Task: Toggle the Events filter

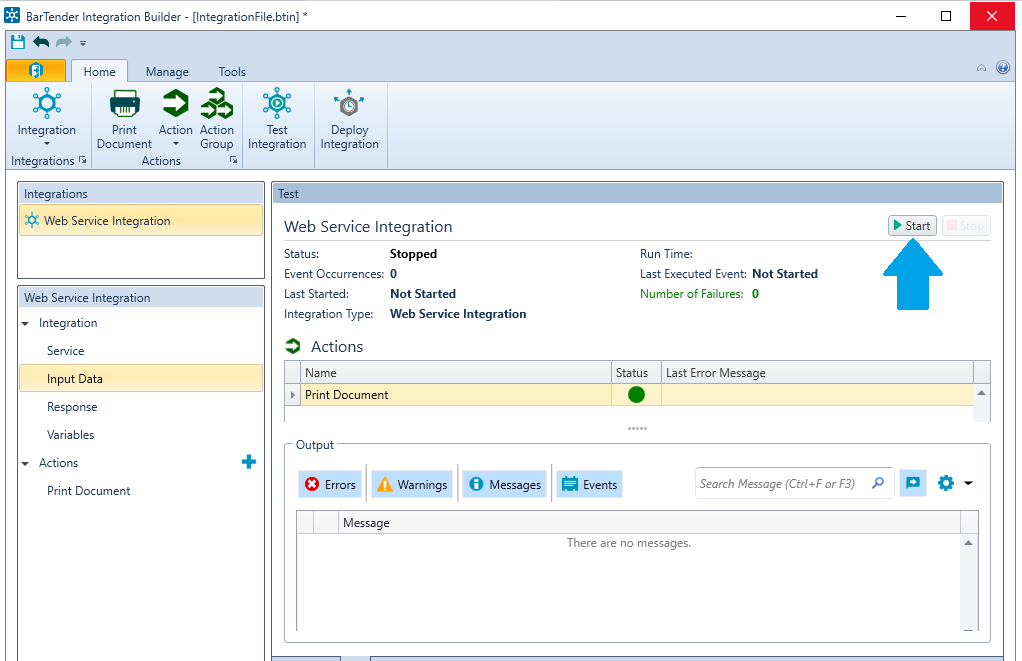Action: coord(589,484)
